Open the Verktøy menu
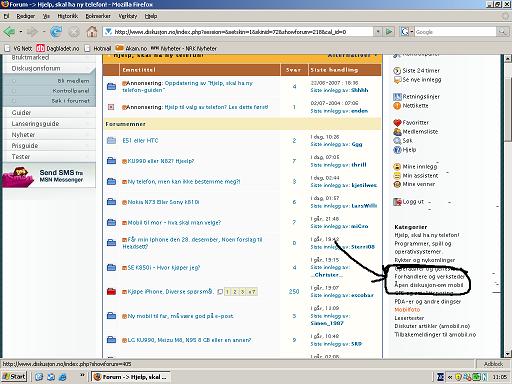Screen dimensions: 512x384 click(x=128, y=16)
